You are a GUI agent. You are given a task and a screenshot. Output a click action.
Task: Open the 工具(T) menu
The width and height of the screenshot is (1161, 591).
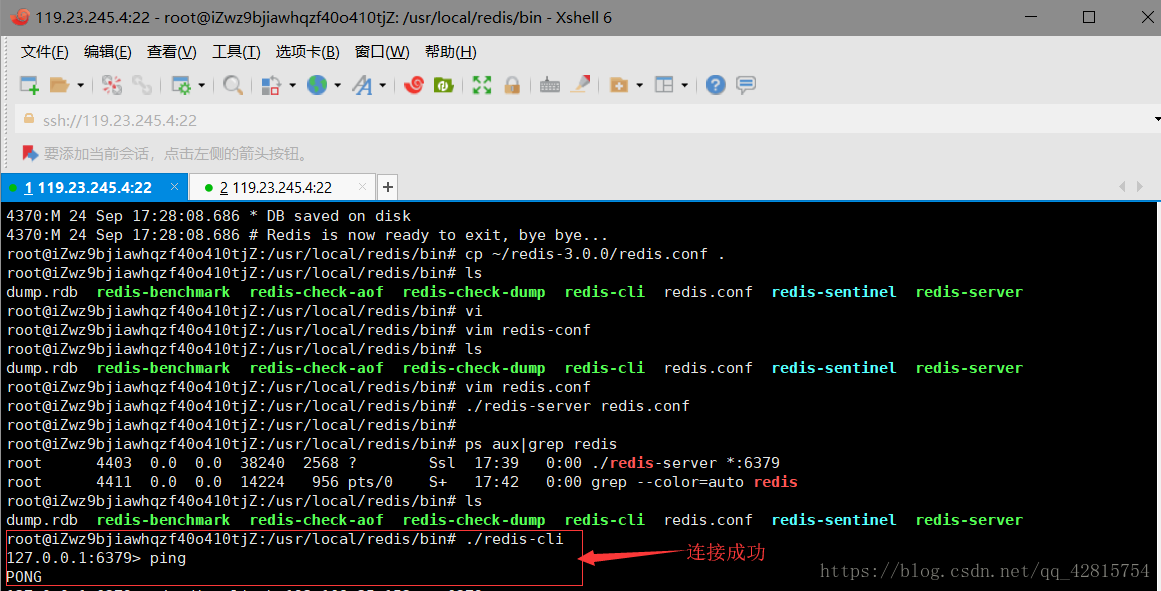[236, 52]
